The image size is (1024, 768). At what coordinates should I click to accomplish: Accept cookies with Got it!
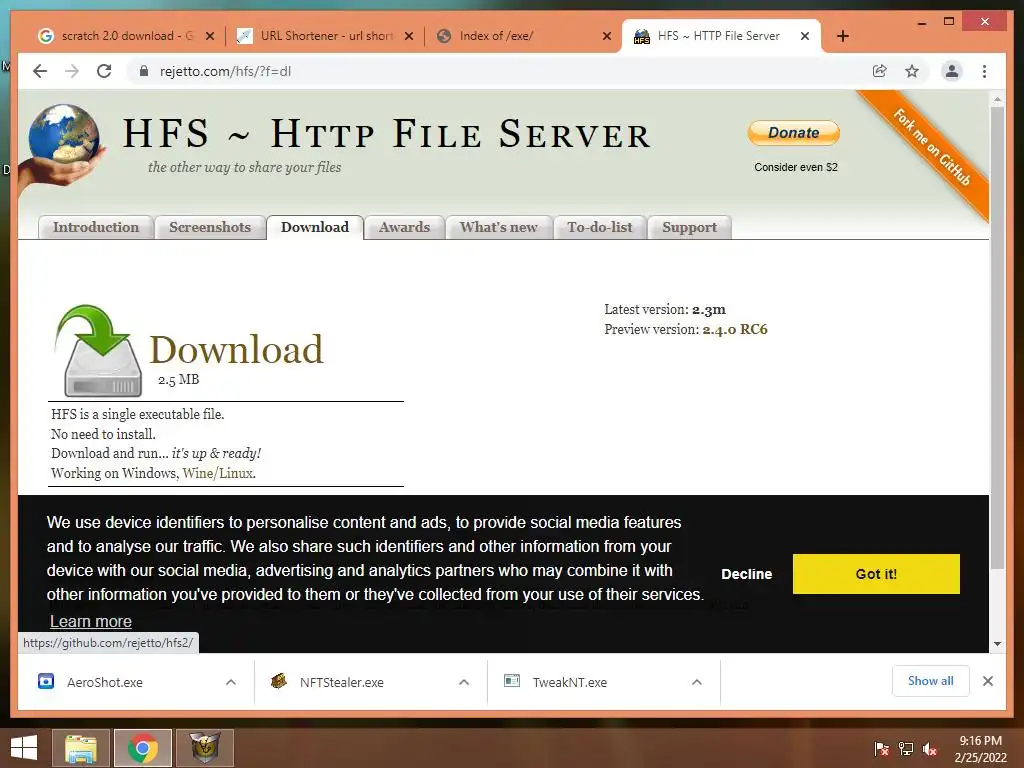(x=876, y=574)
